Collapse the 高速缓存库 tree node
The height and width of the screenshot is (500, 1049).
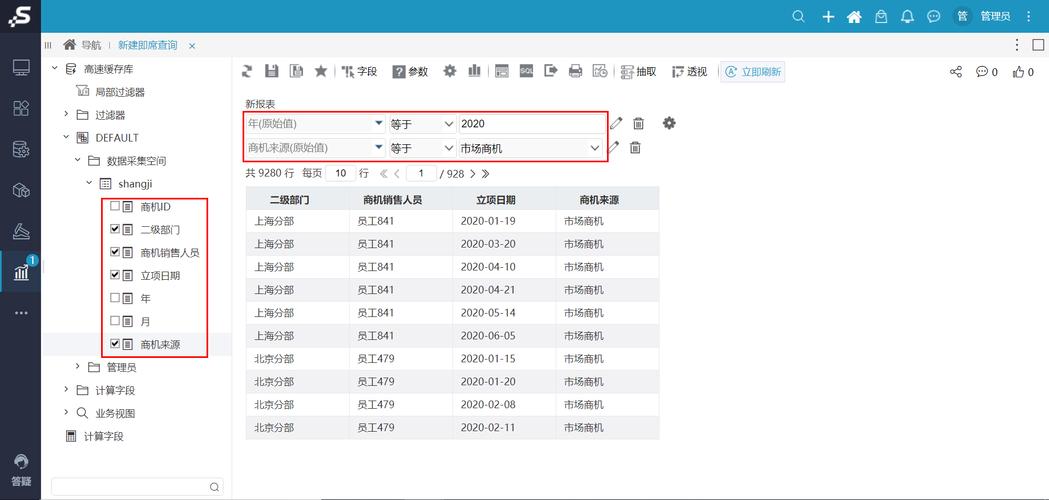tap(54, 68)
